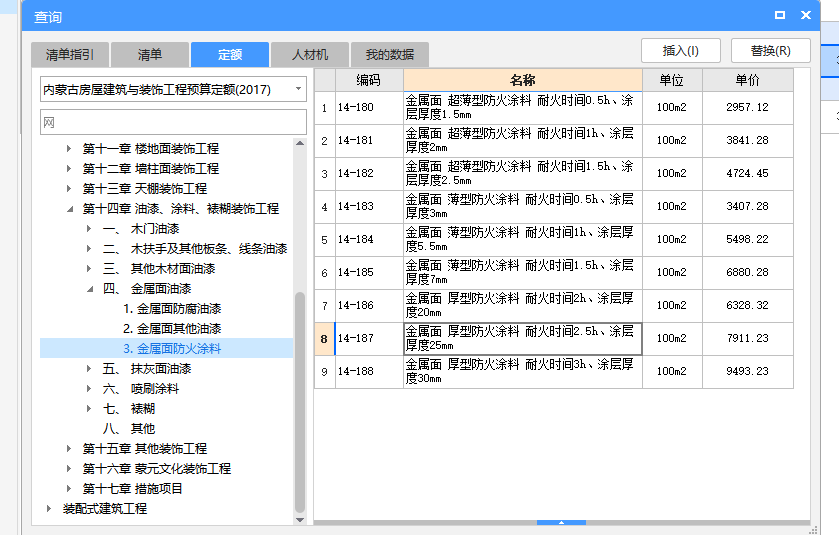Screen dimensions: 839x535
Task: Click unit price 2957.12
Action: [748, 108]
